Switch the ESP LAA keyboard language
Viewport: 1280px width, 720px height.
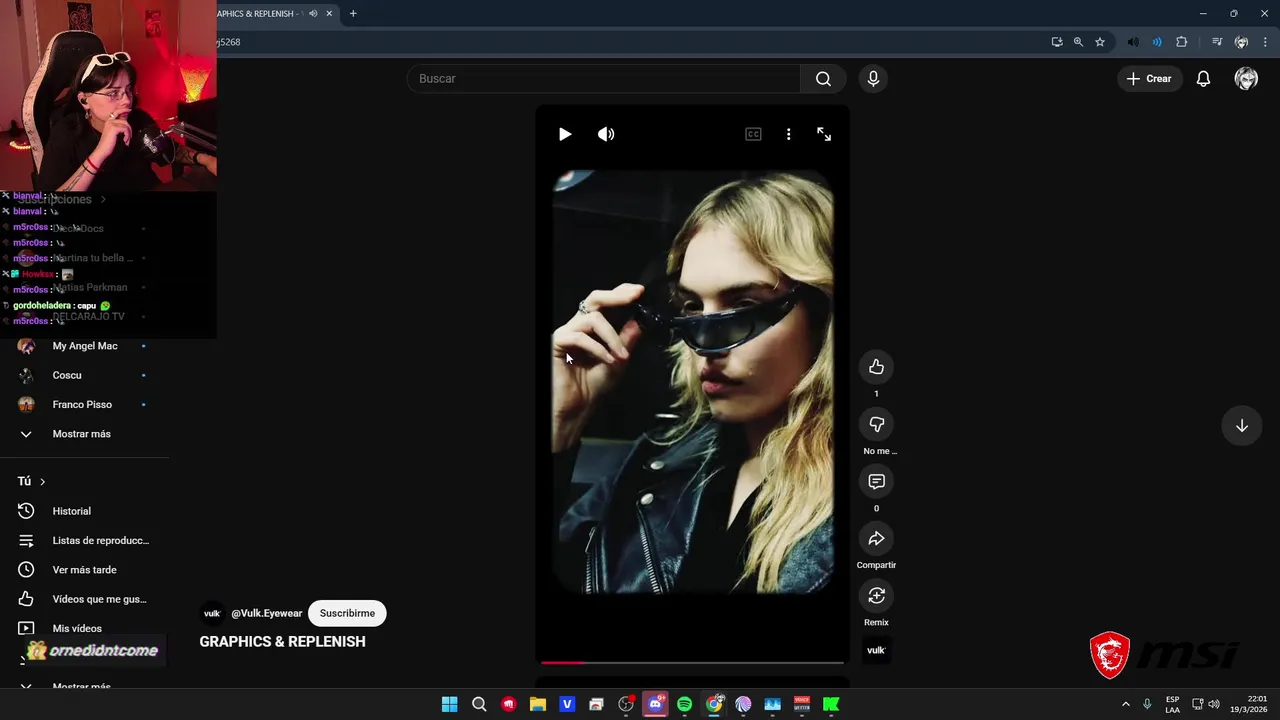[1172, 704]
